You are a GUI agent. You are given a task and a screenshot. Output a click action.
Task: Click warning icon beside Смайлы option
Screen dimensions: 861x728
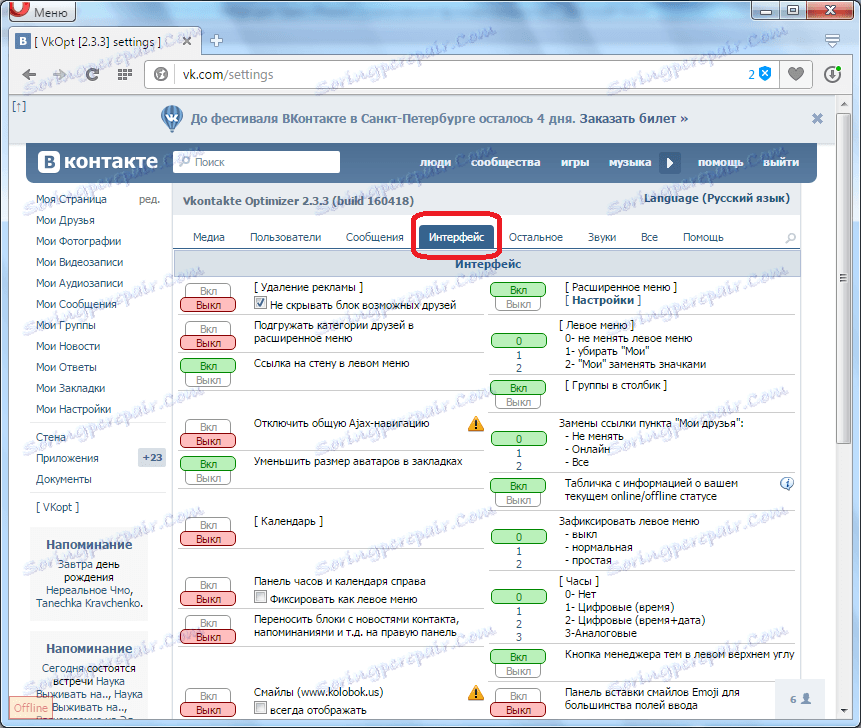[476, 693]
